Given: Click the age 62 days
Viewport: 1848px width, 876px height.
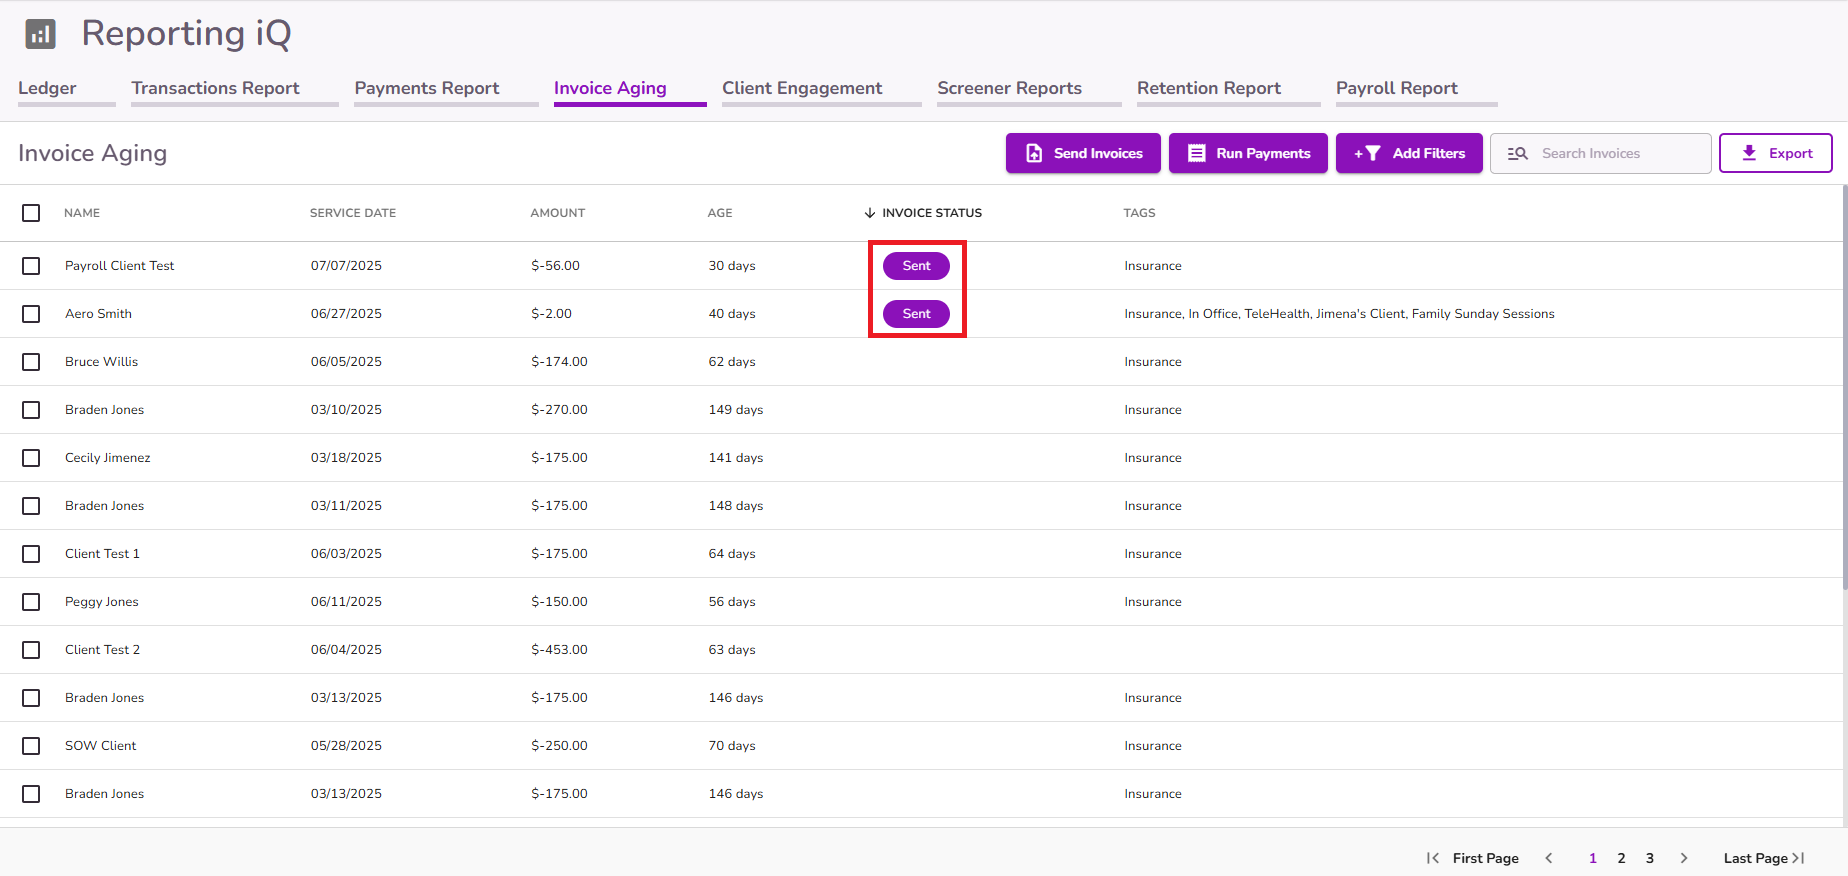Looking at the screenshot, I should point(732,362).
